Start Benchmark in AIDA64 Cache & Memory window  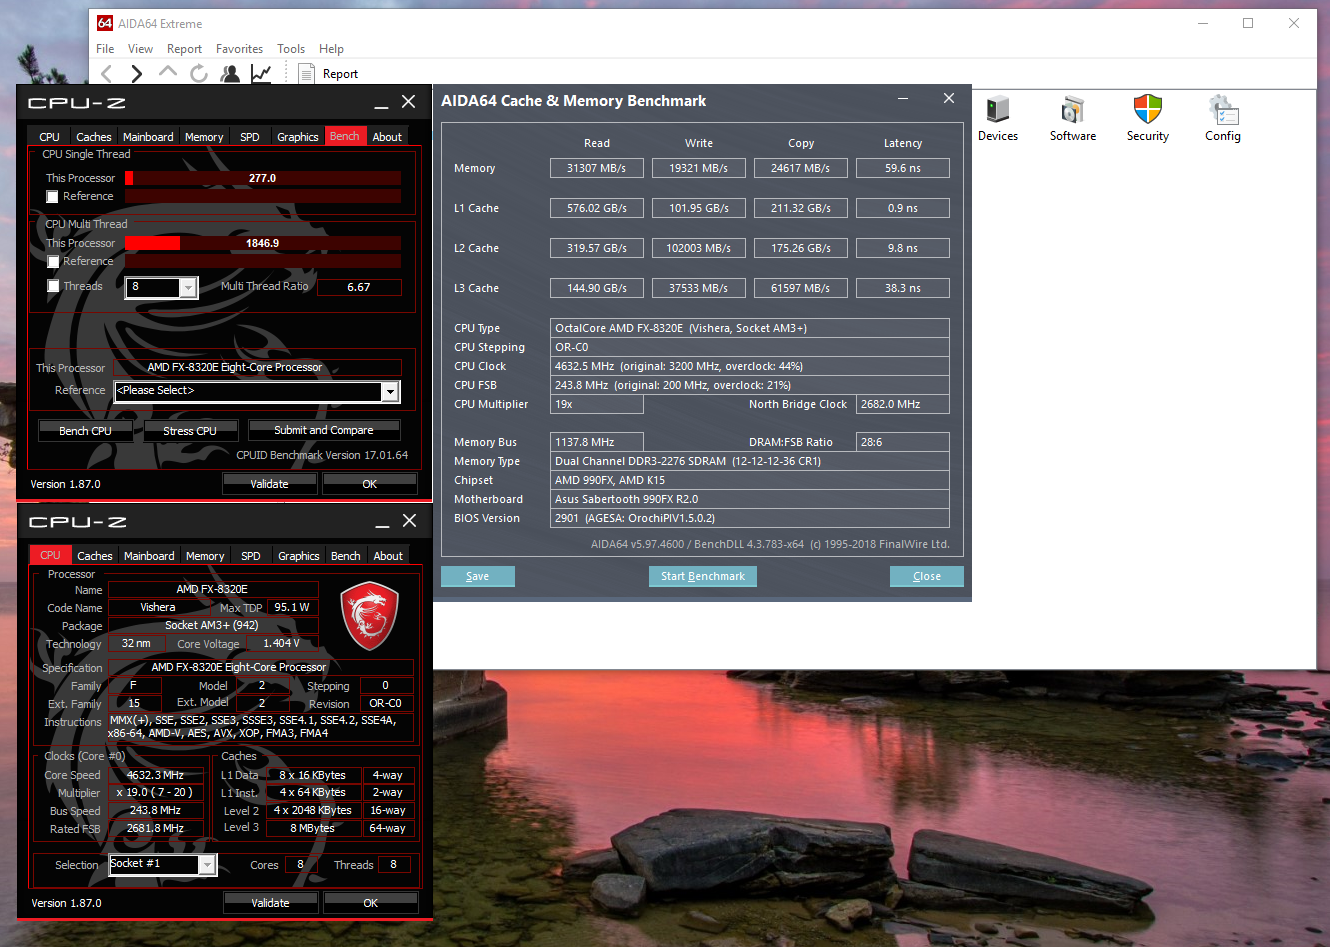(x=703, y=576)
